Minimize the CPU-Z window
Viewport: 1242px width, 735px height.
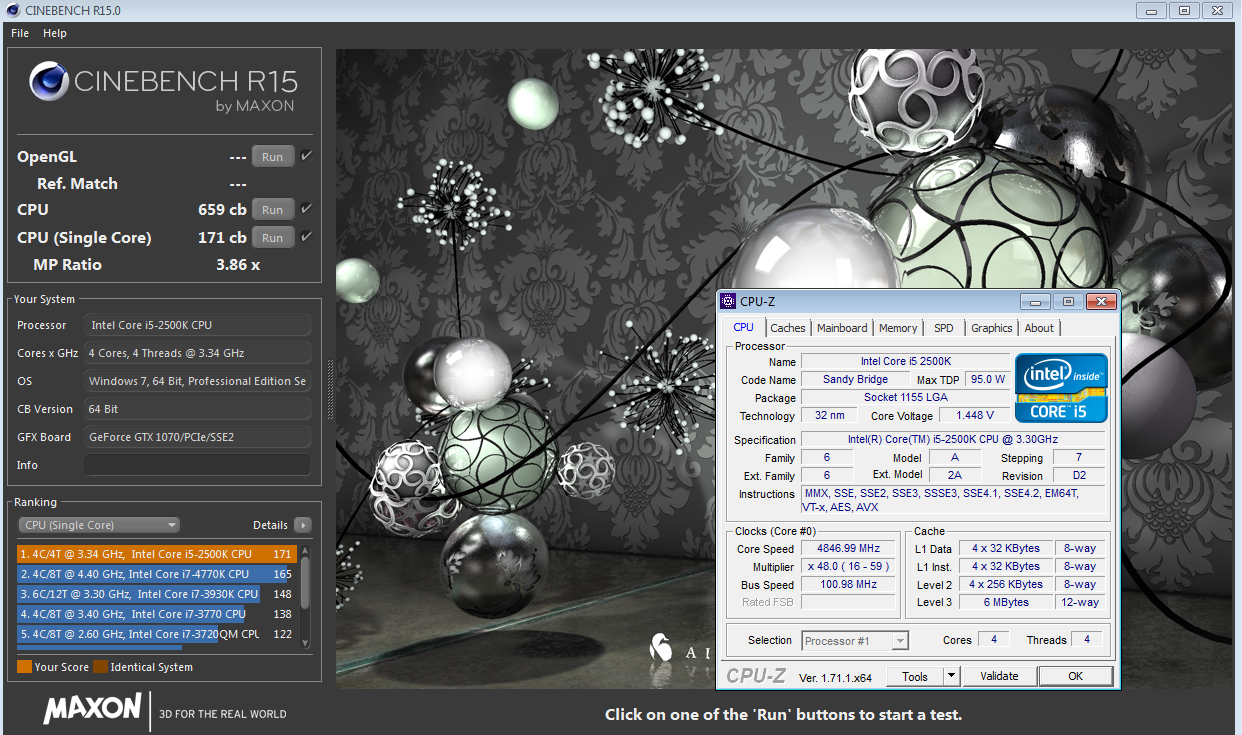(1037, 301)
